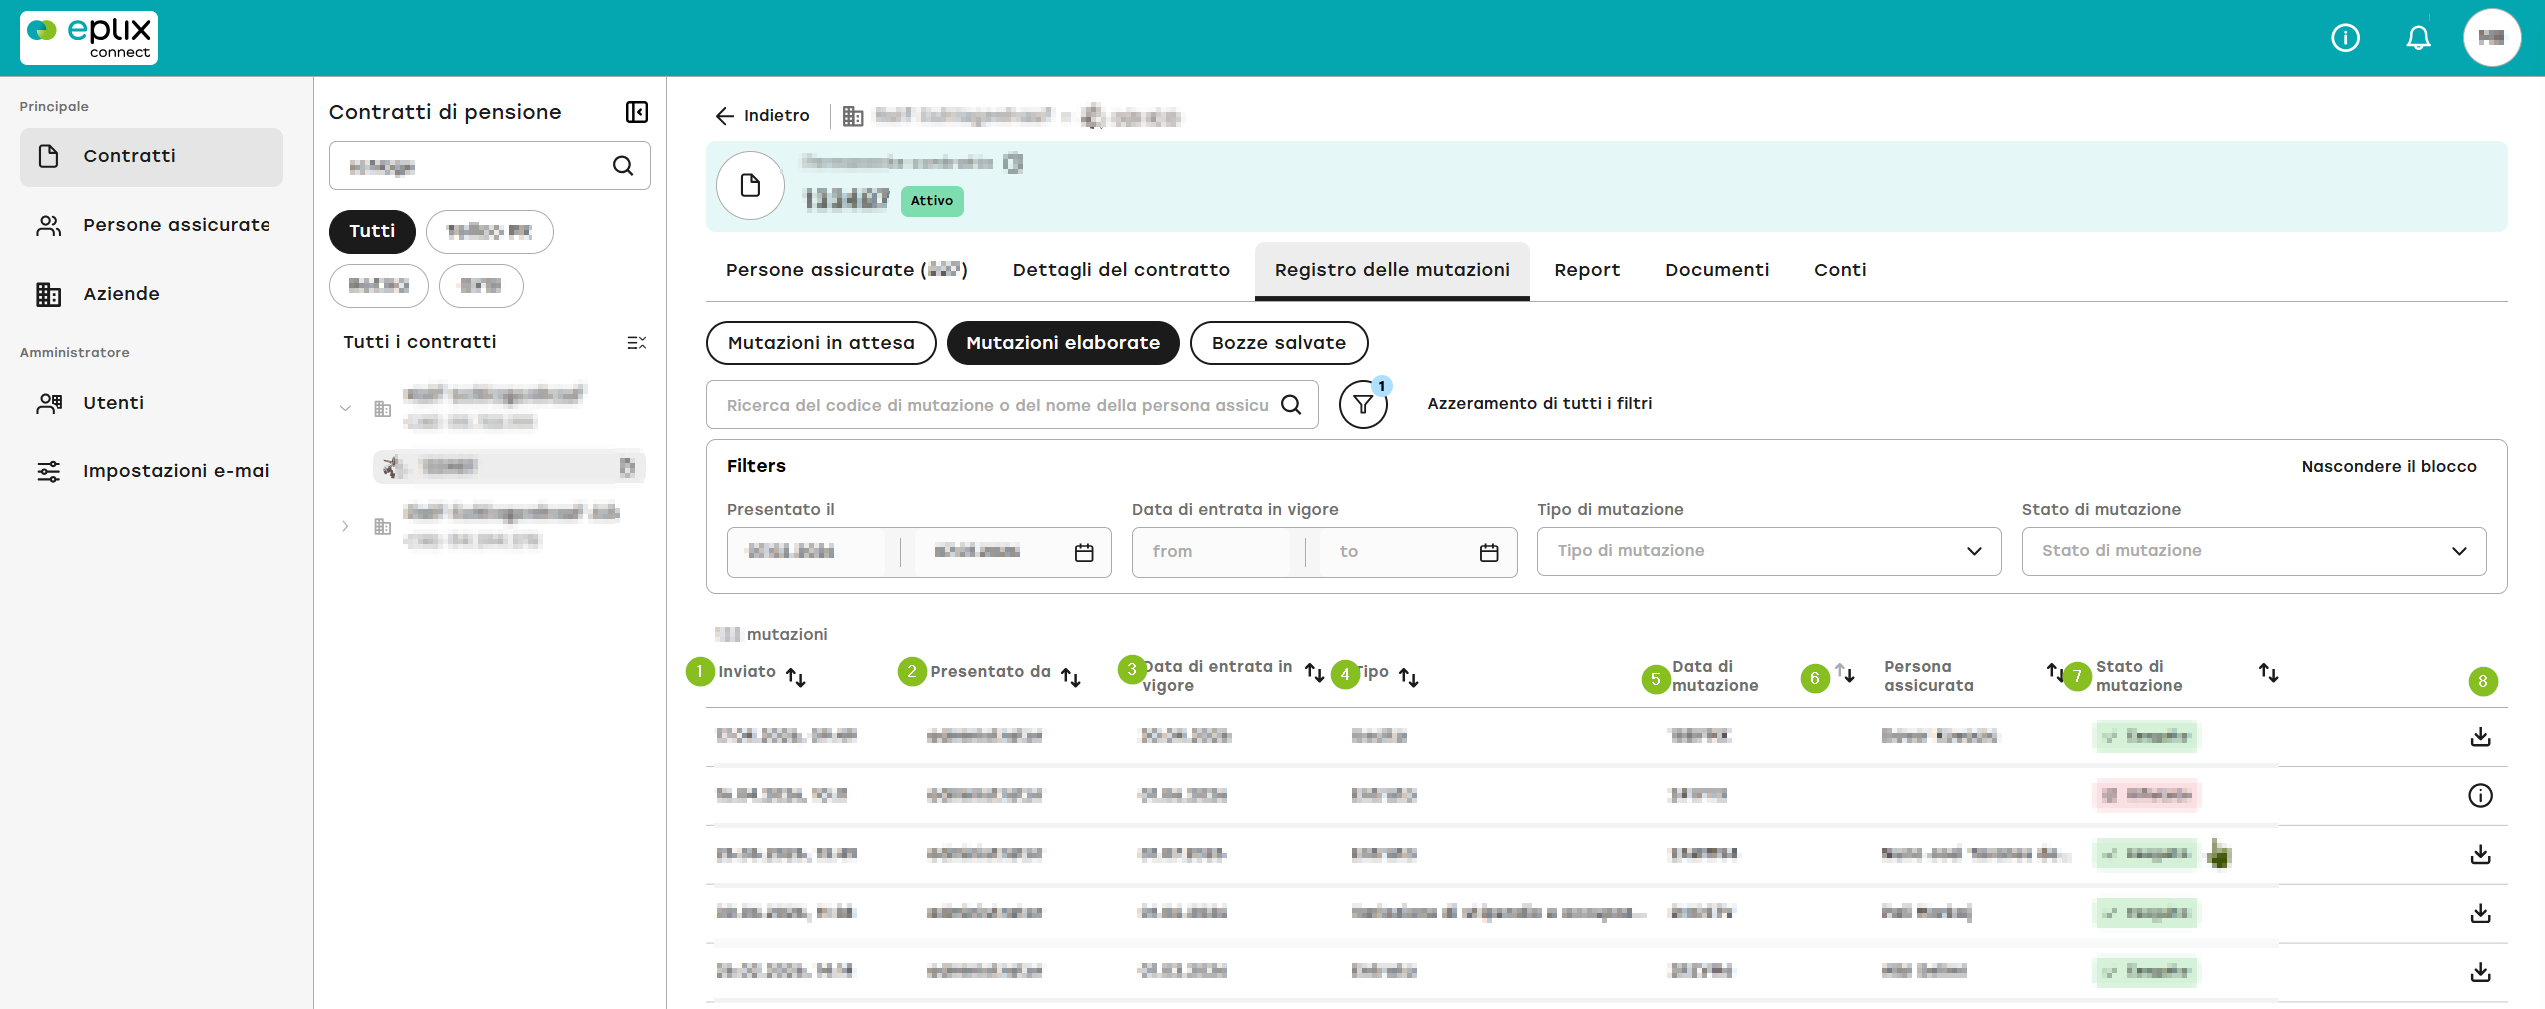Download the fifth mutation row document
This screenshot has width=2545, height=1009.
2480,972
